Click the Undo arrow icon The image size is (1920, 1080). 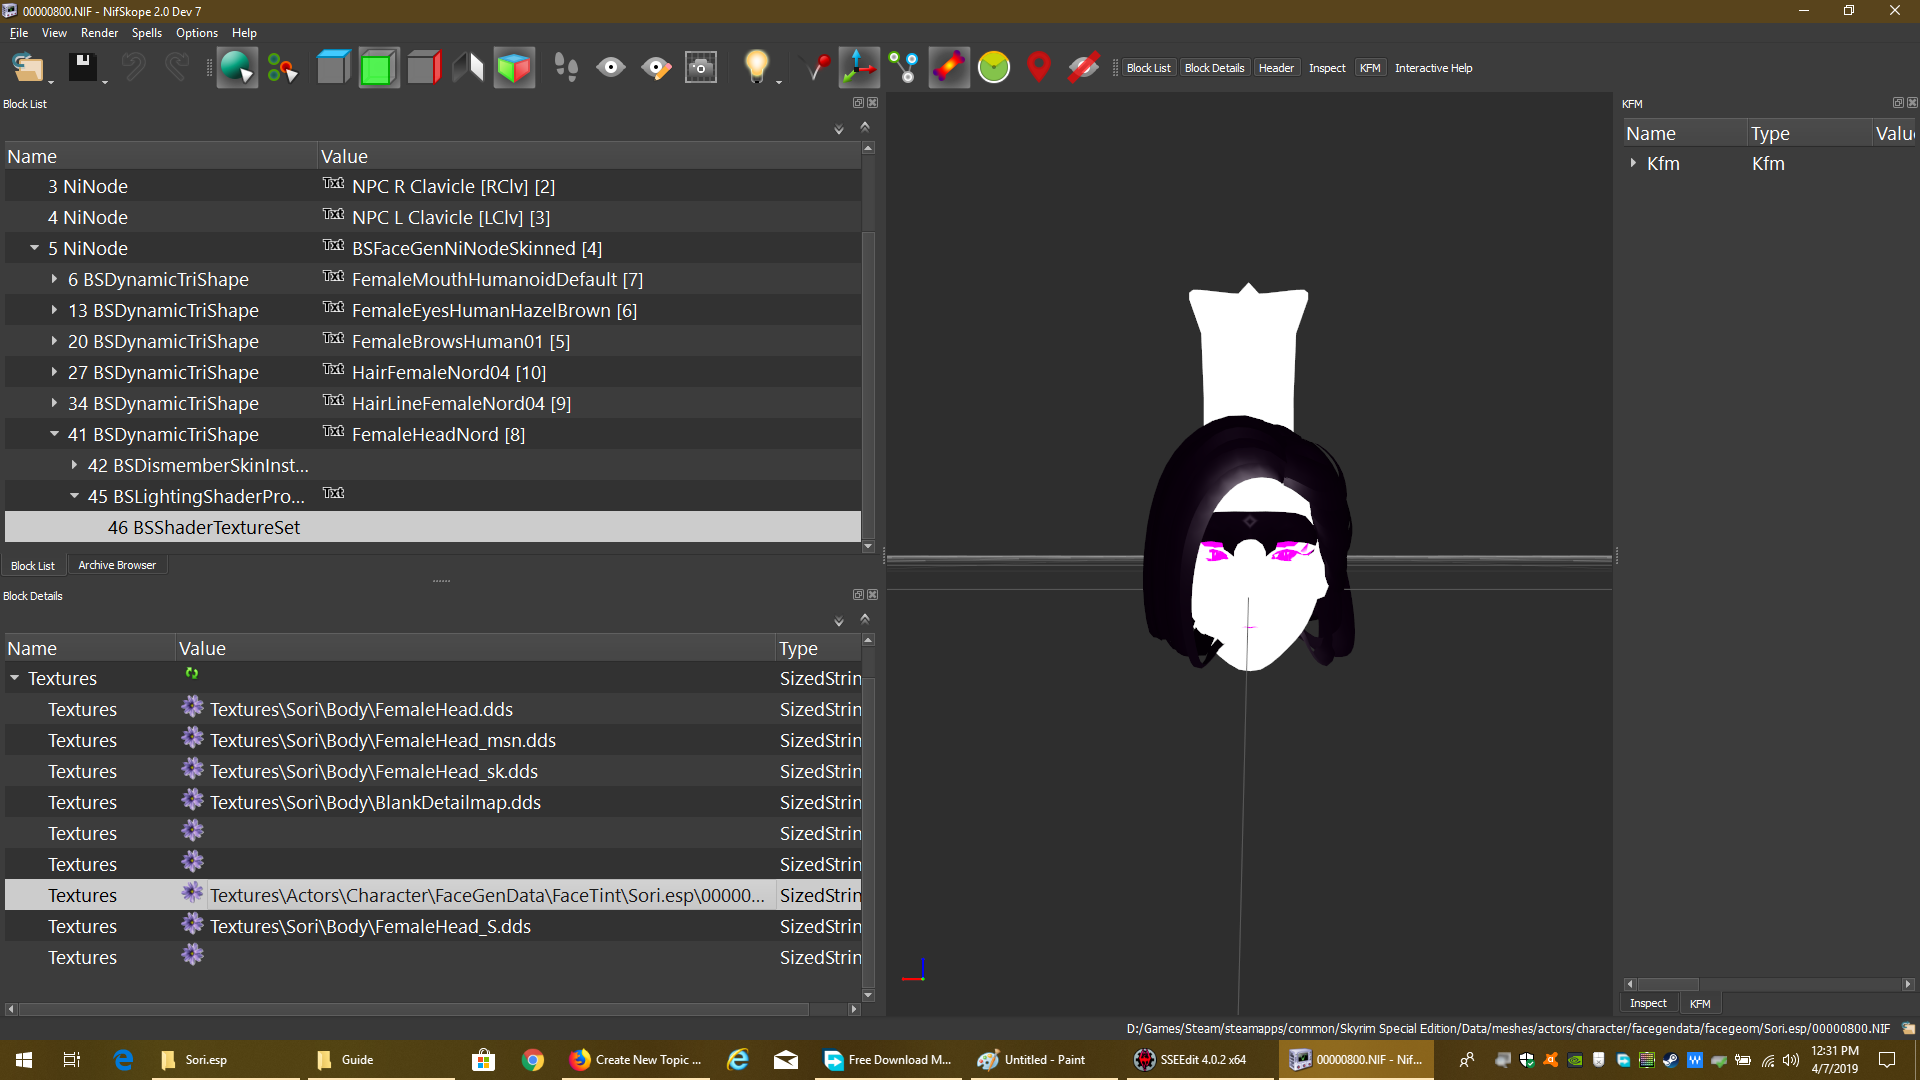[x=134, y=67]
